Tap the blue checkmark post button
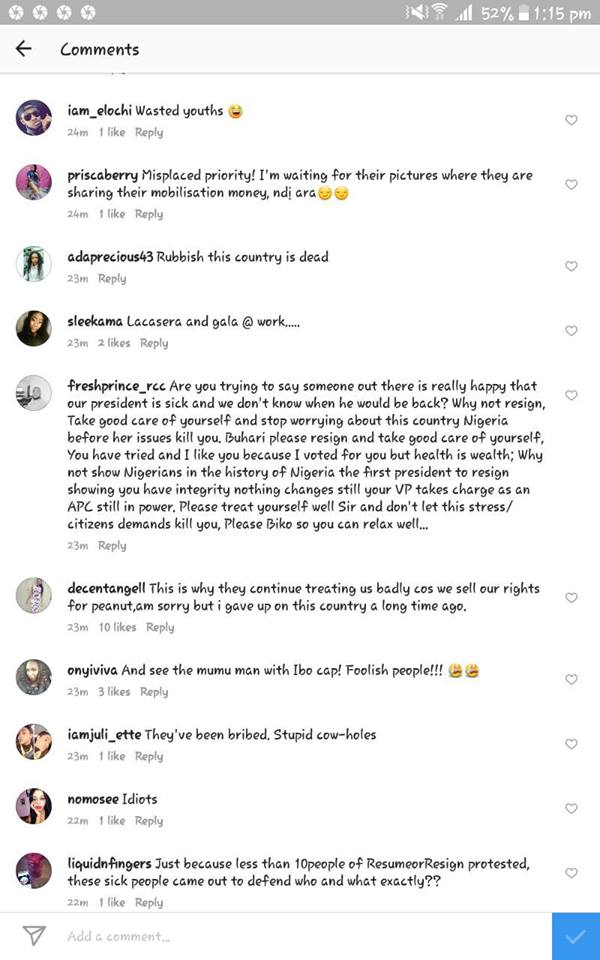Image resolution: width=600 pixels, height=960 pixels. pyautogui.click(x=575, y=937)
